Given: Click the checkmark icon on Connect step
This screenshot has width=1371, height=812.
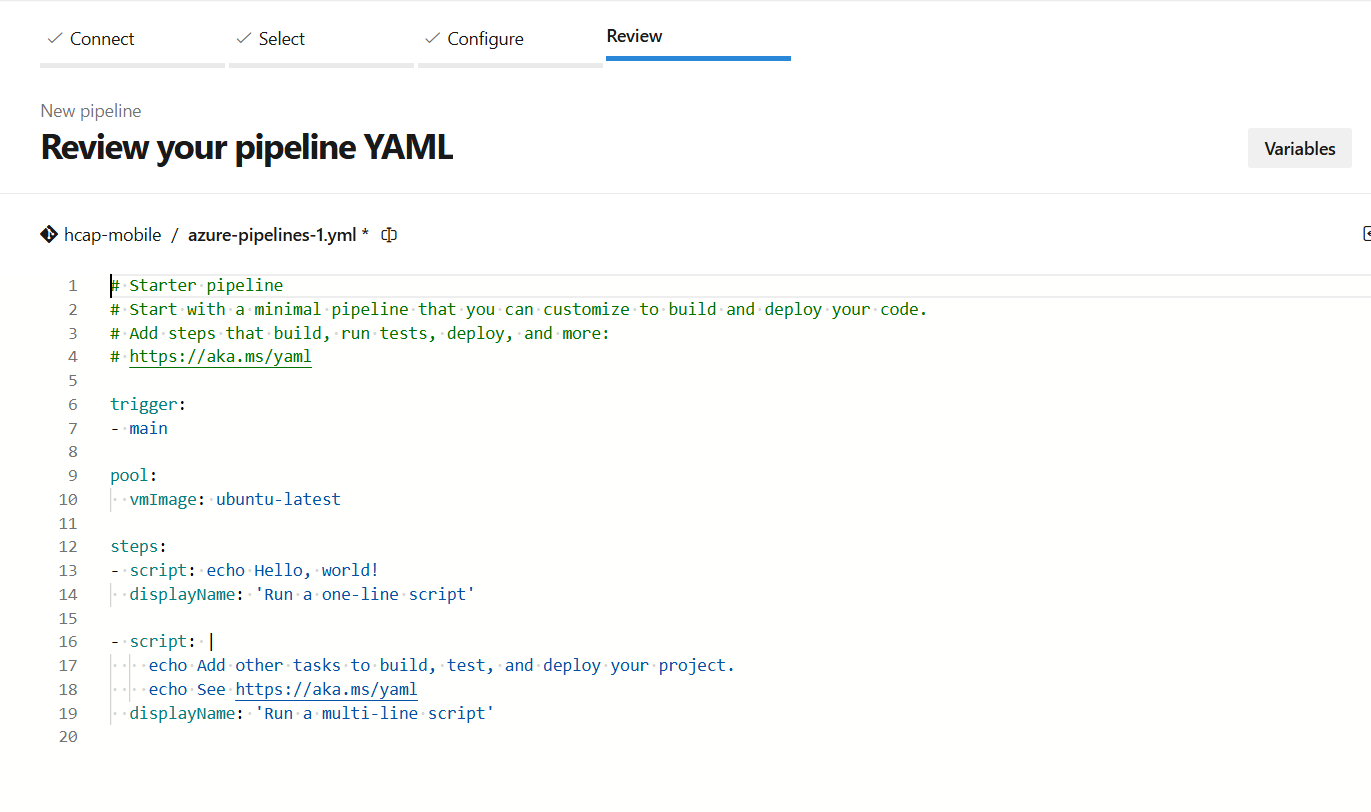Looking at the screenshot, I should [x=54, y=39].
